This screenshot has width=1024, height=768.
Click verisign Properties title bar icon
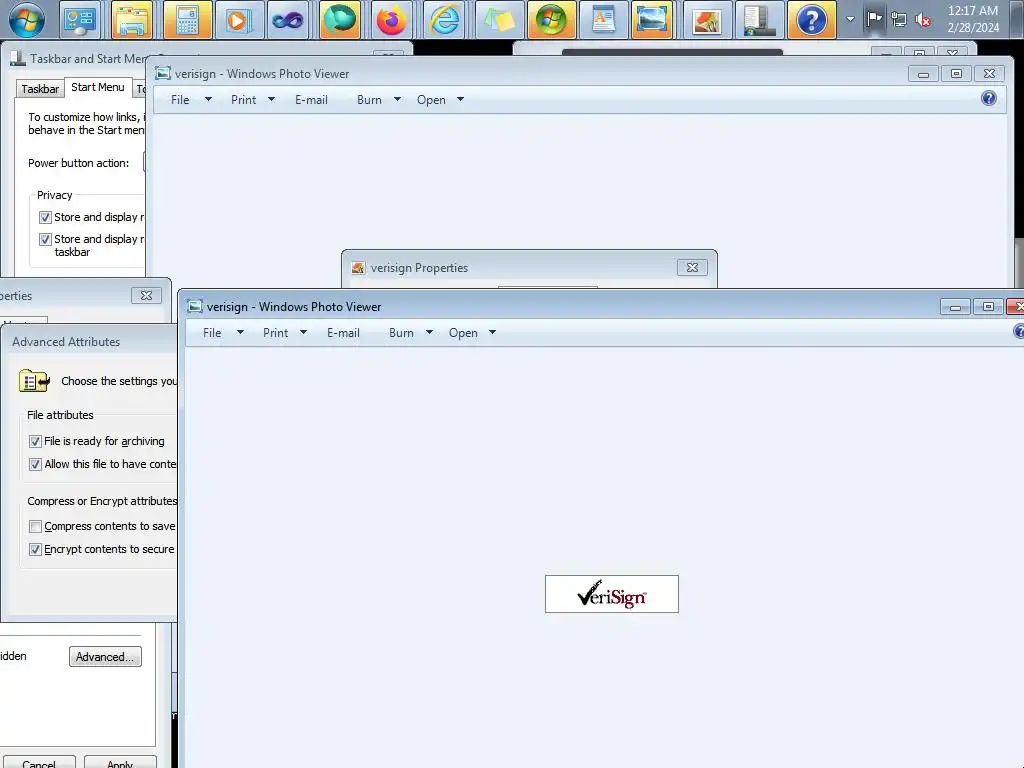click(x=358, y=268)
